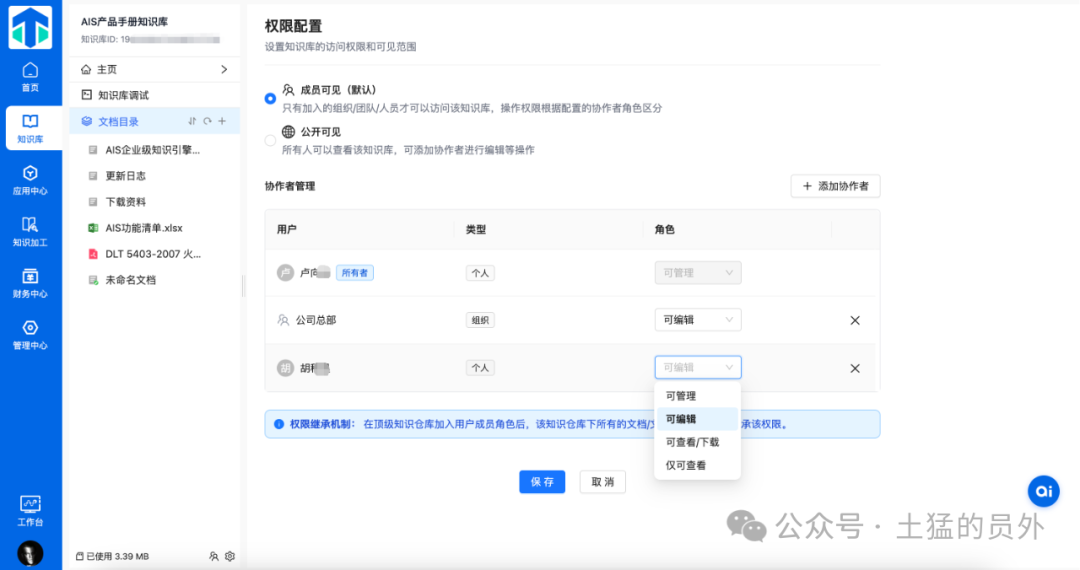Screen dimensions: 1080x570
Task: Click the 取消 button
Action: click(603, 482)
